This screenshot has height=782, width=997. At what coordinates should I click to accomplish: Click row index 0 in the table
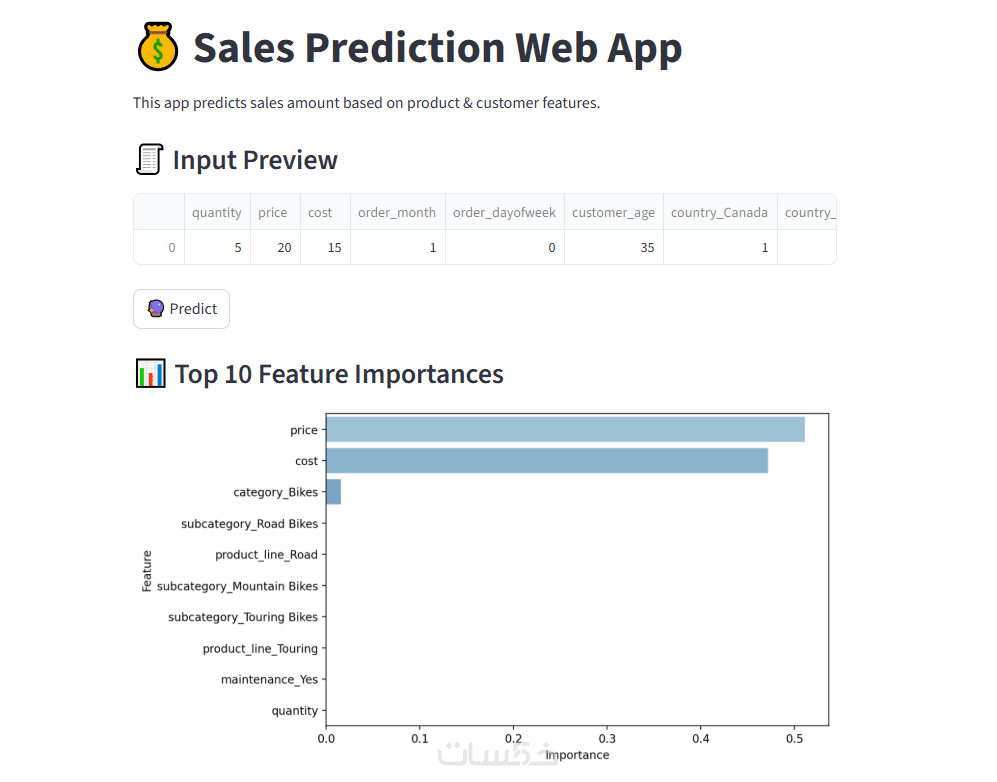click(171, 247)
